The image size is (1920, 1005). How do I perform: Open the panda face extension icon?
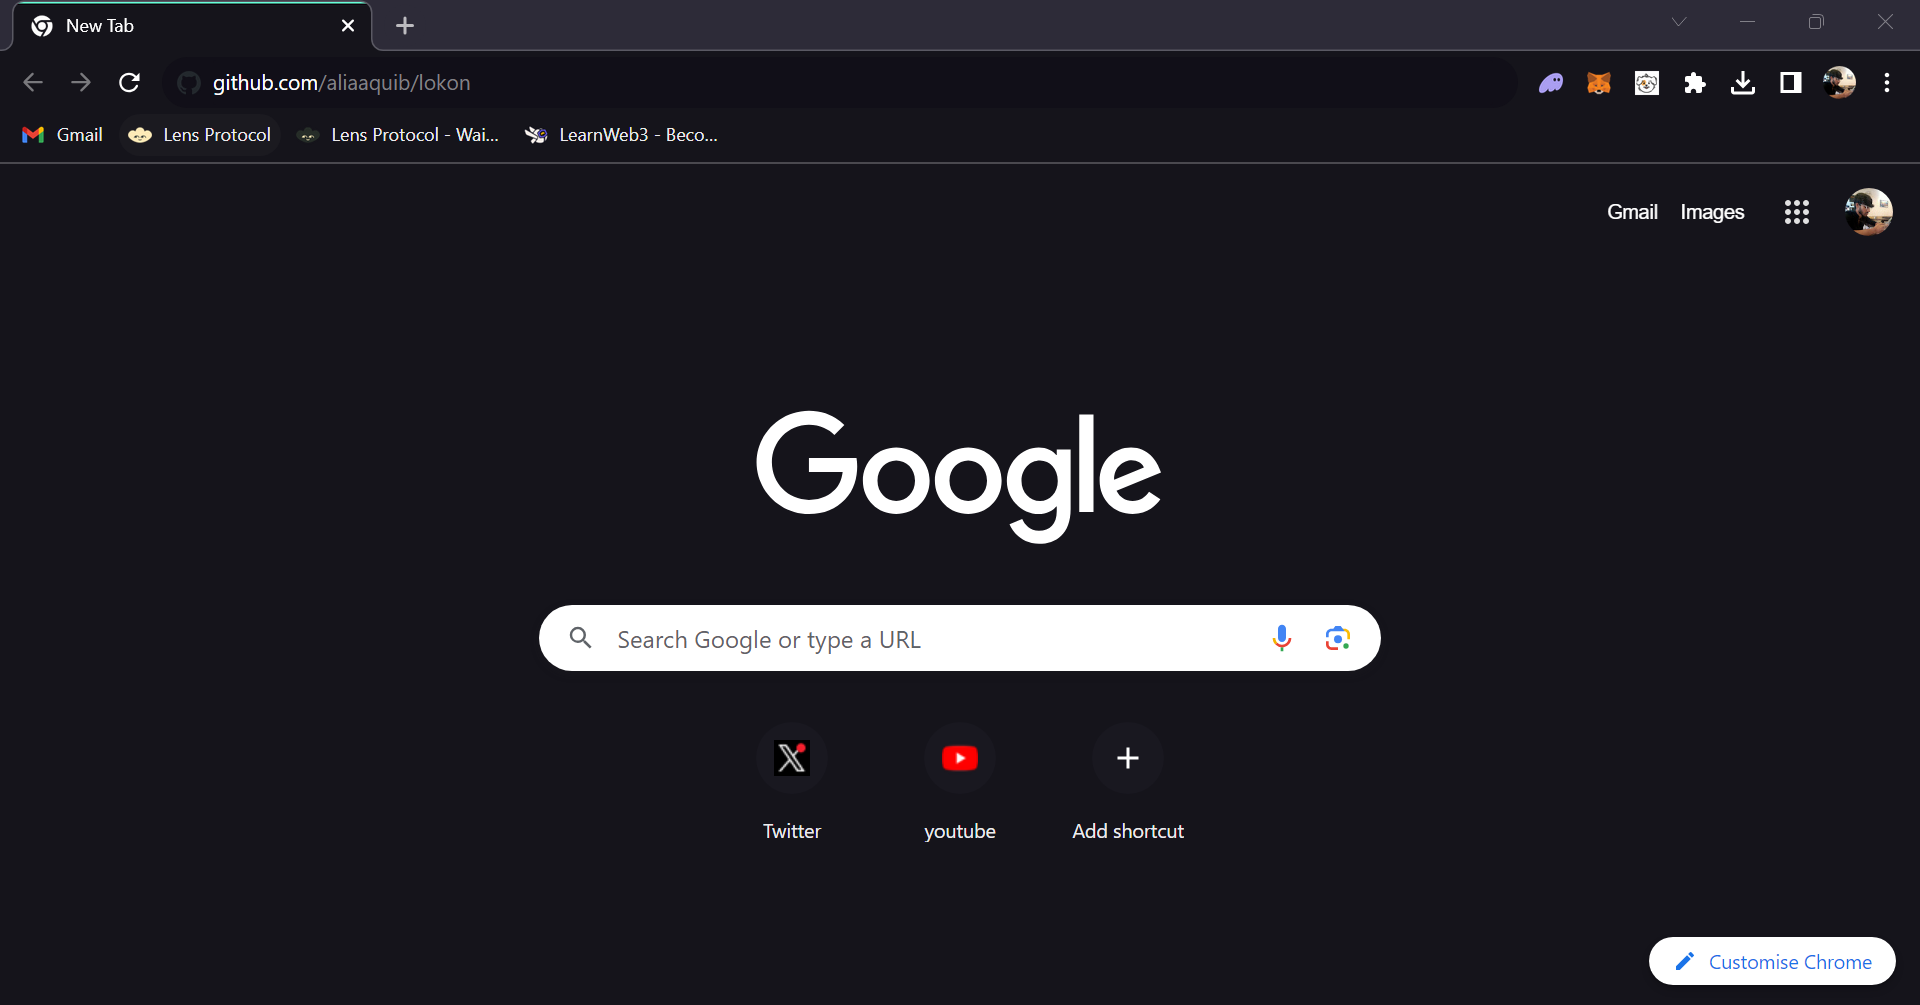(1647, 83)
